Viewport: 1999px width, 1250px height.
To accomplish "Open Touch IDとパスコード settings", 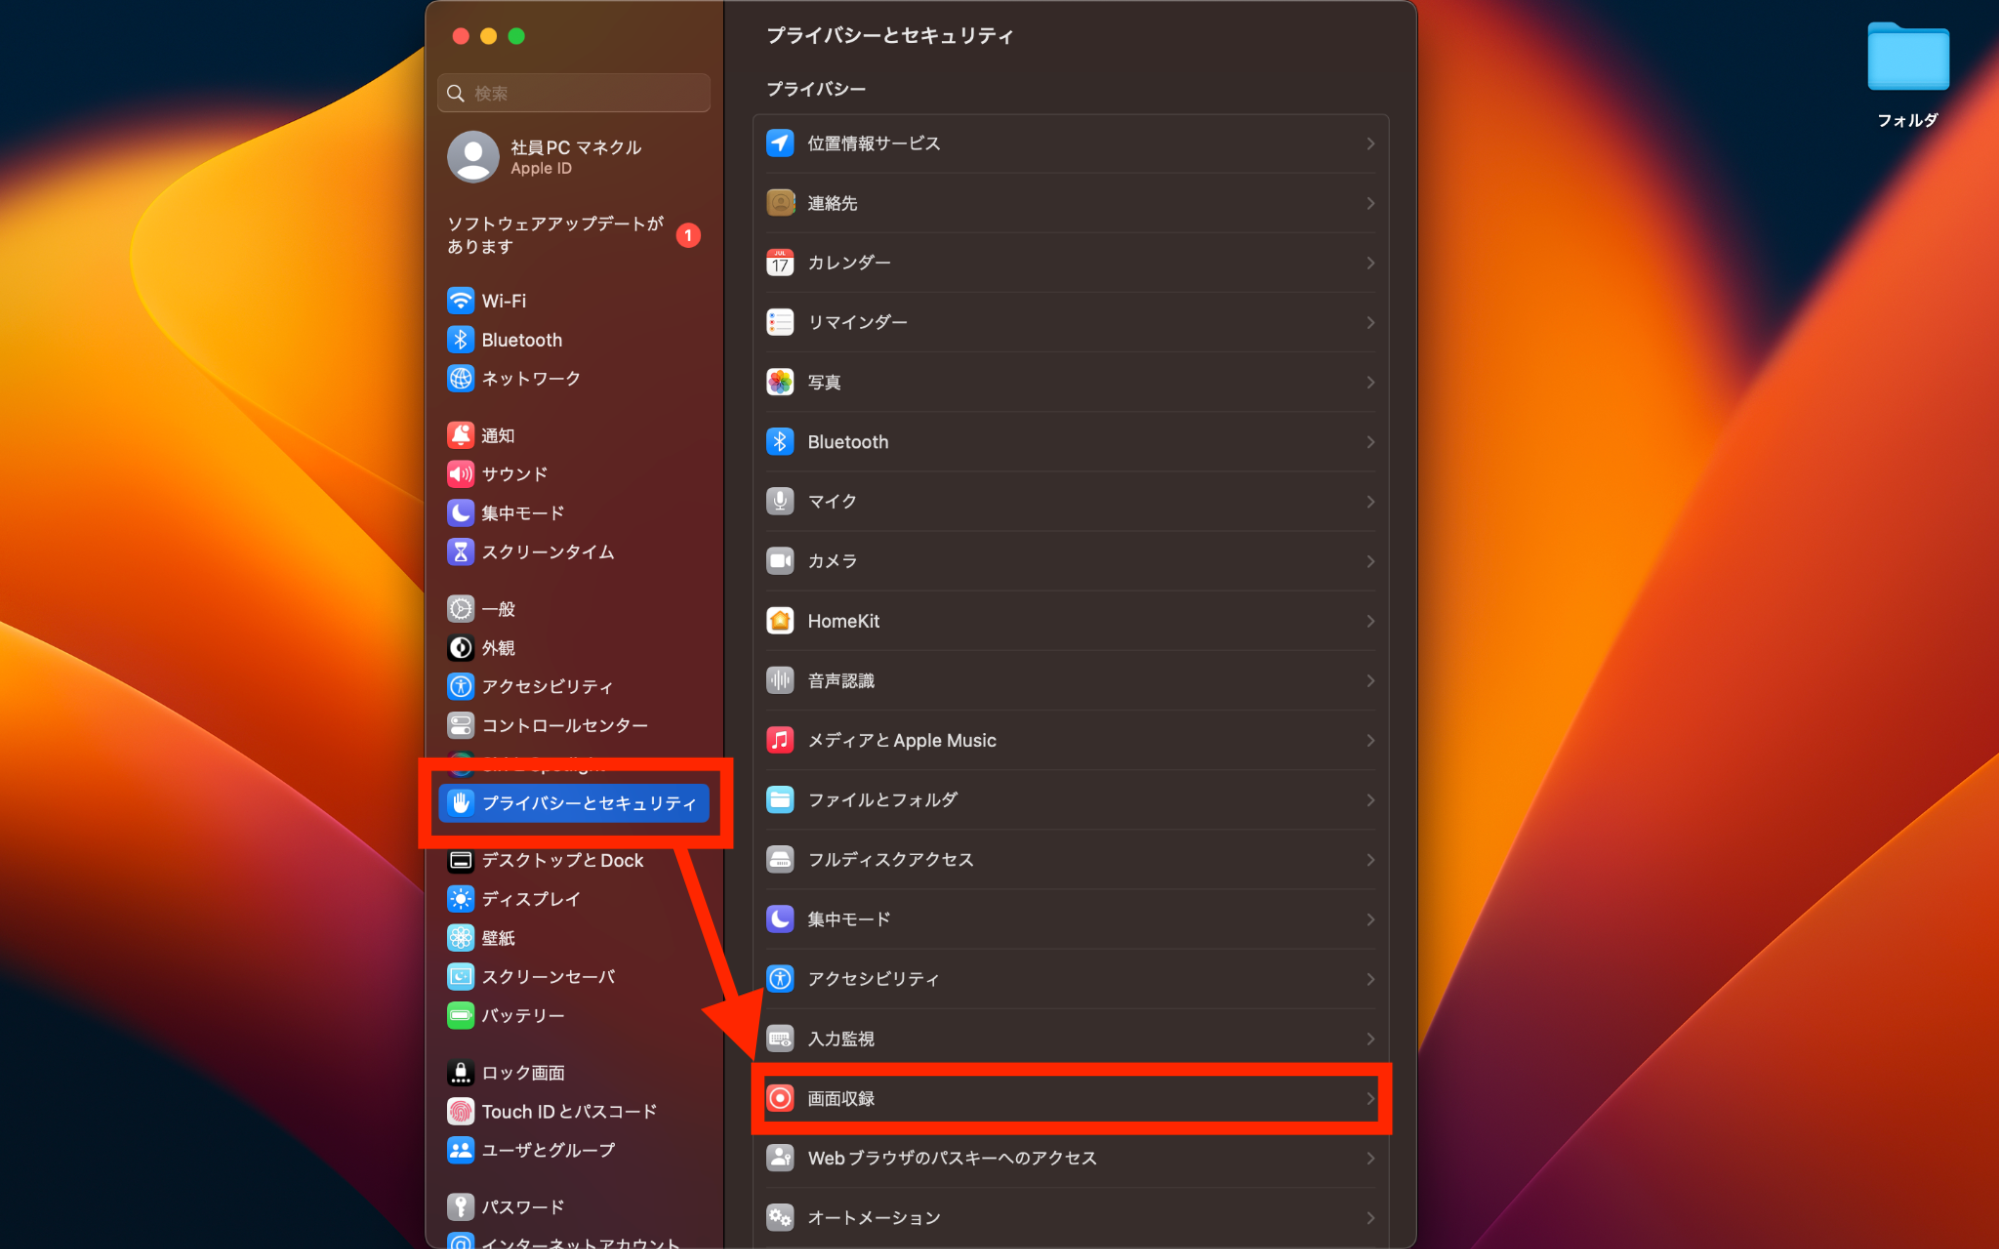I will point(568,1111).
